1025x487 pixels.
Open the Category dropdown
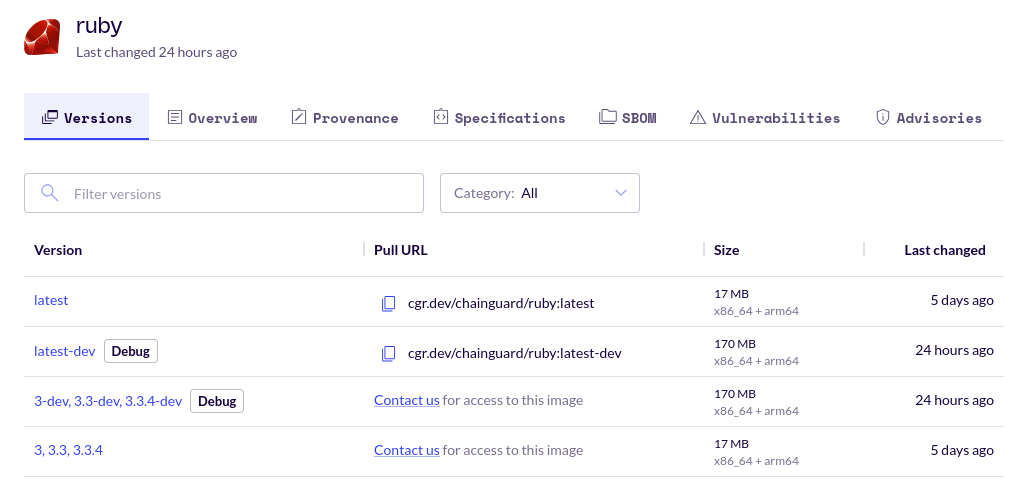click(x=540, y=193)
